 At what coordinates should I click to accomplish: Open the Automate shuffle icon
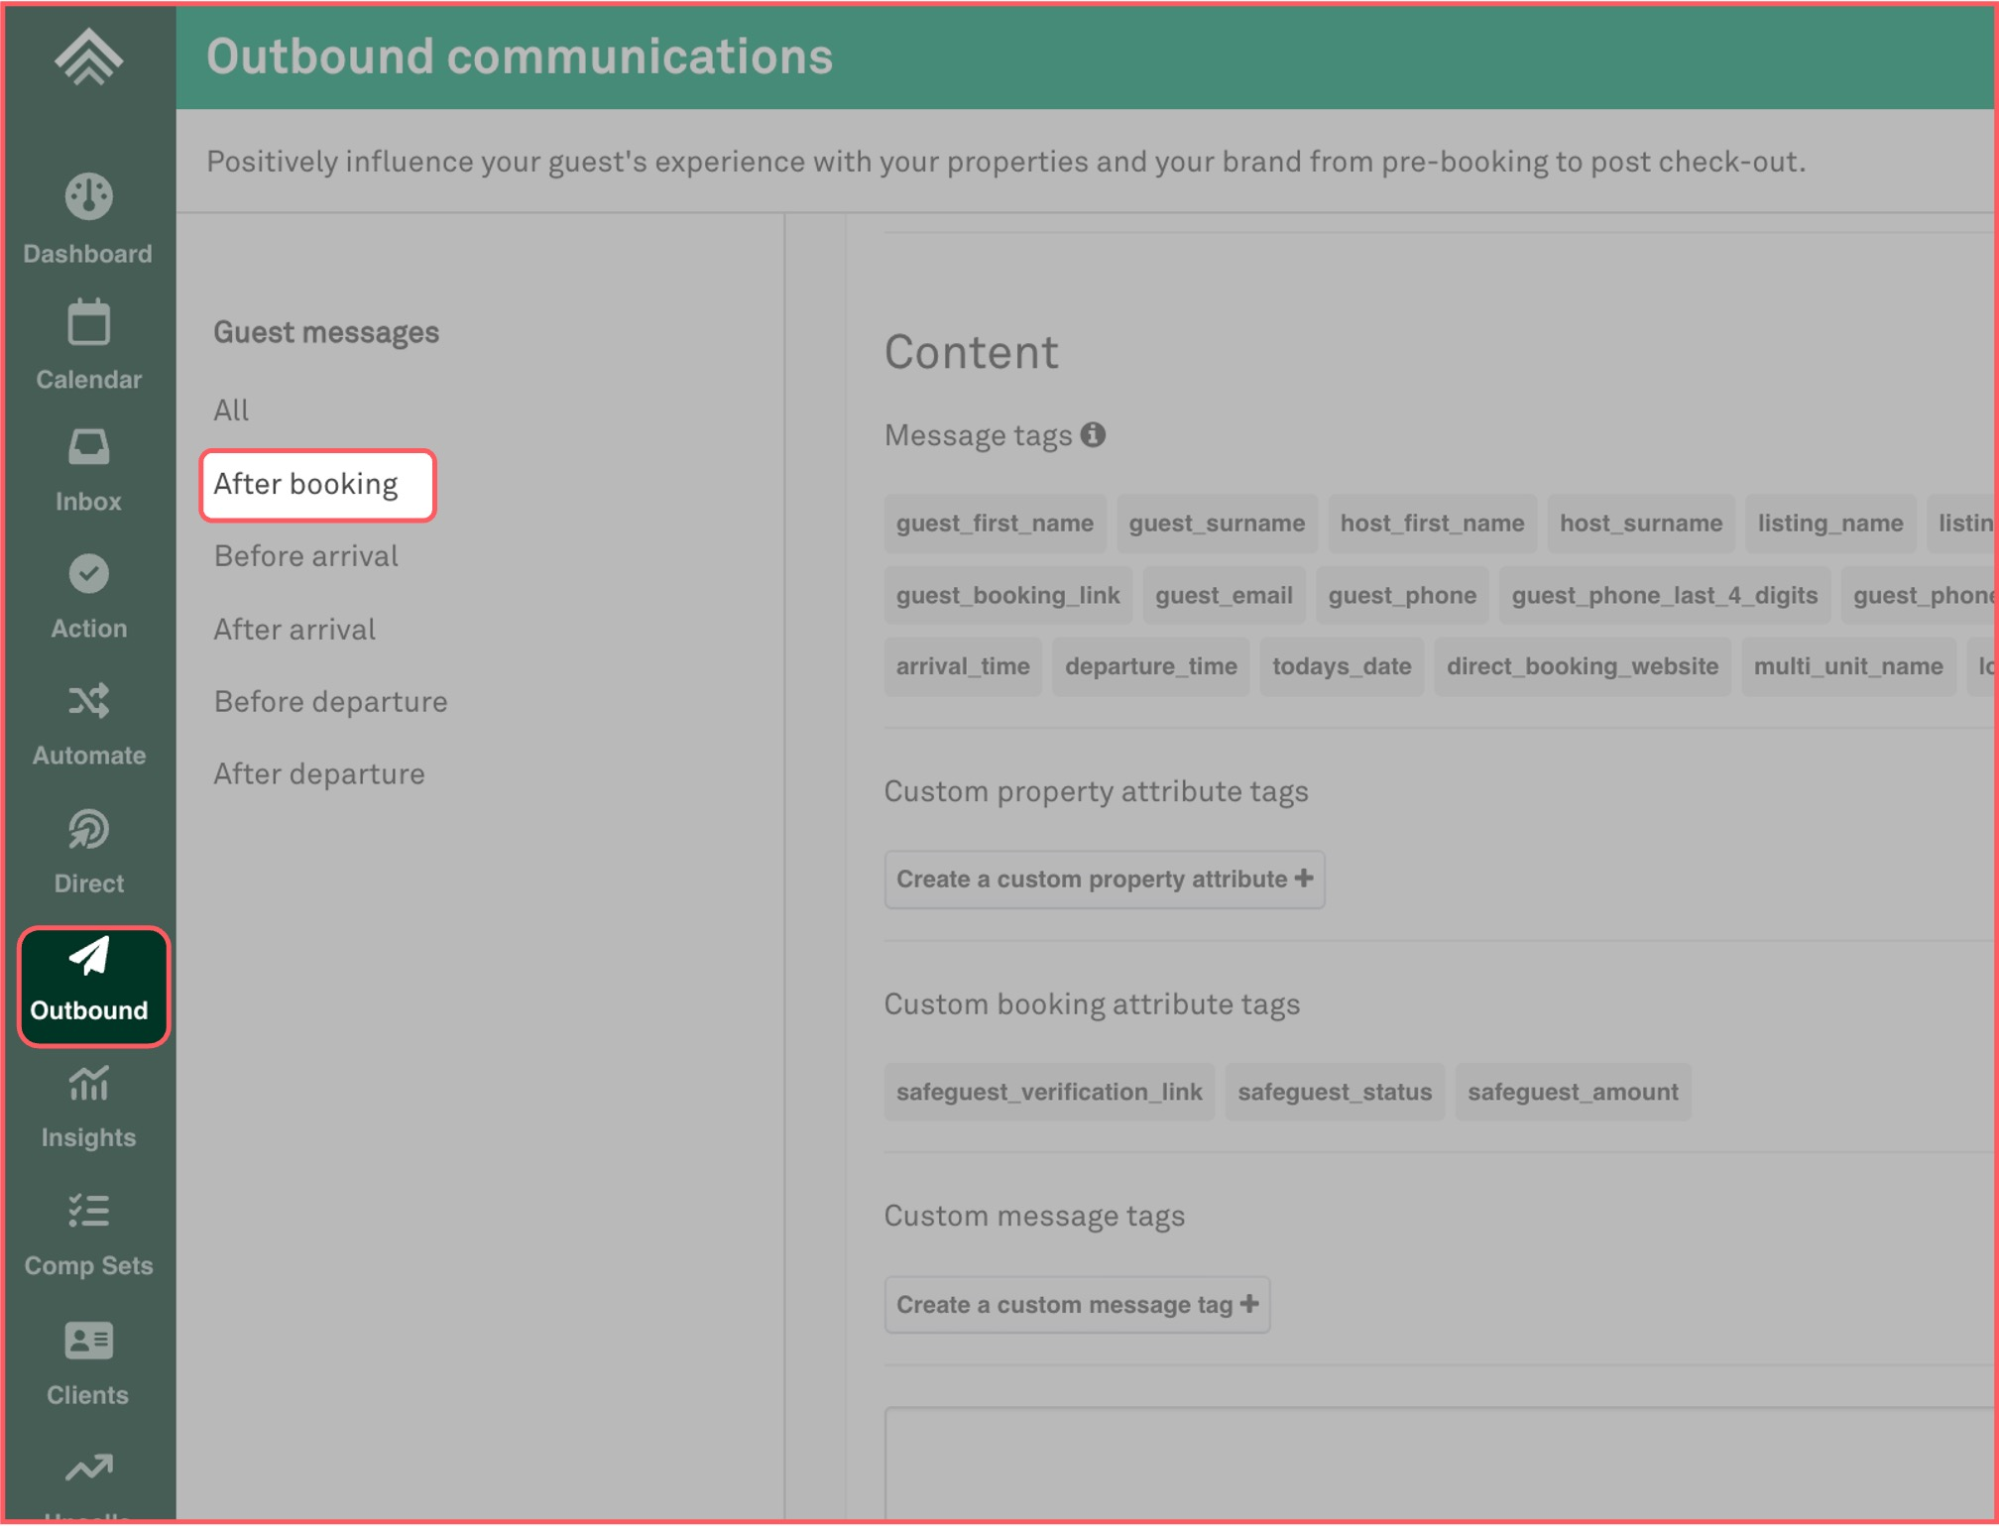click(88, 701)
